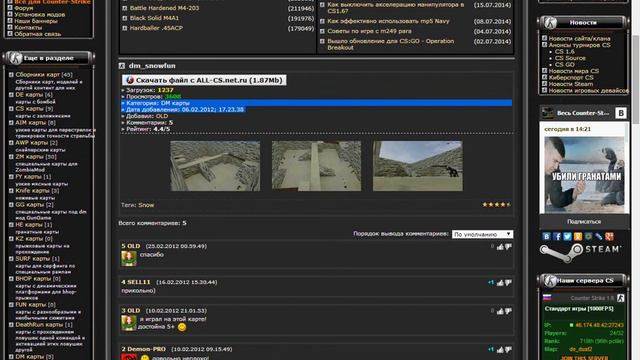Viewport: 640px width, 360px height.
Task: Open 'Black Solid M4A1' file link
Action: coord(154,18)
